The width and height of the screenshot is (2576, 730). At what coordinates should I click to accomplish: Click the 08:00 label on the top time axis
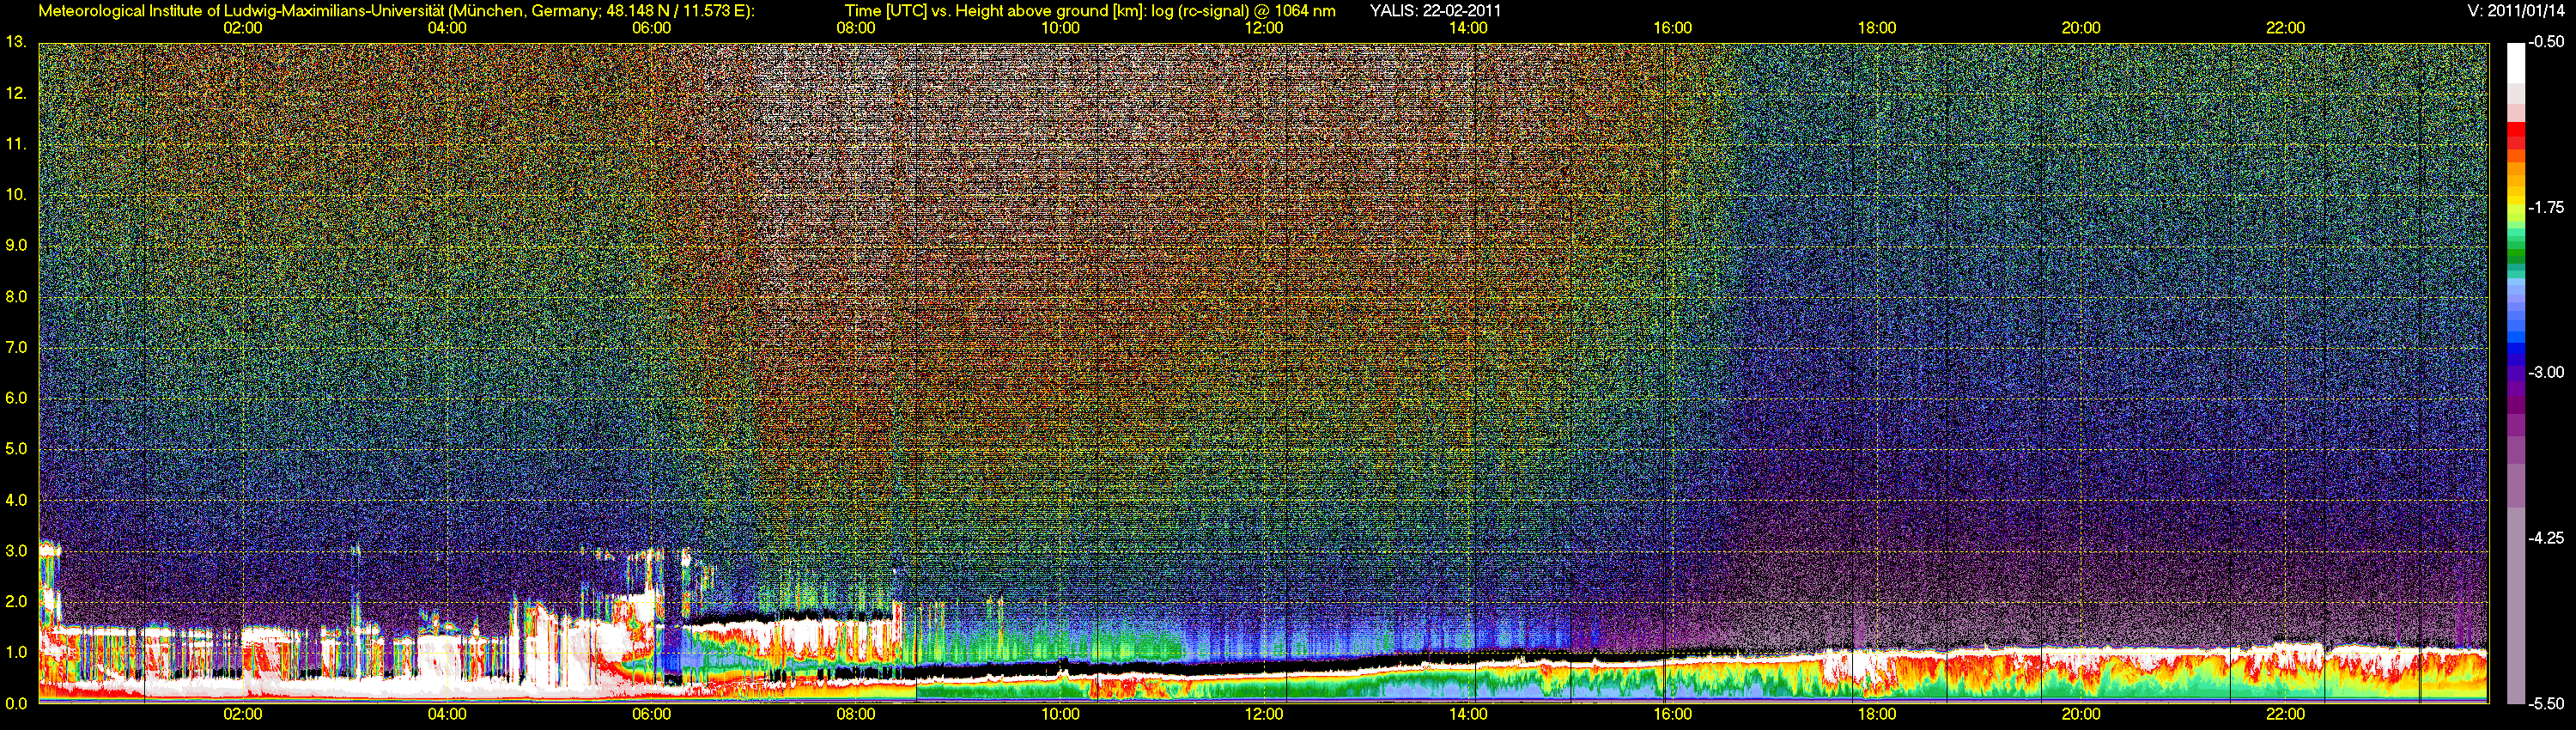[x=856, y=28]
